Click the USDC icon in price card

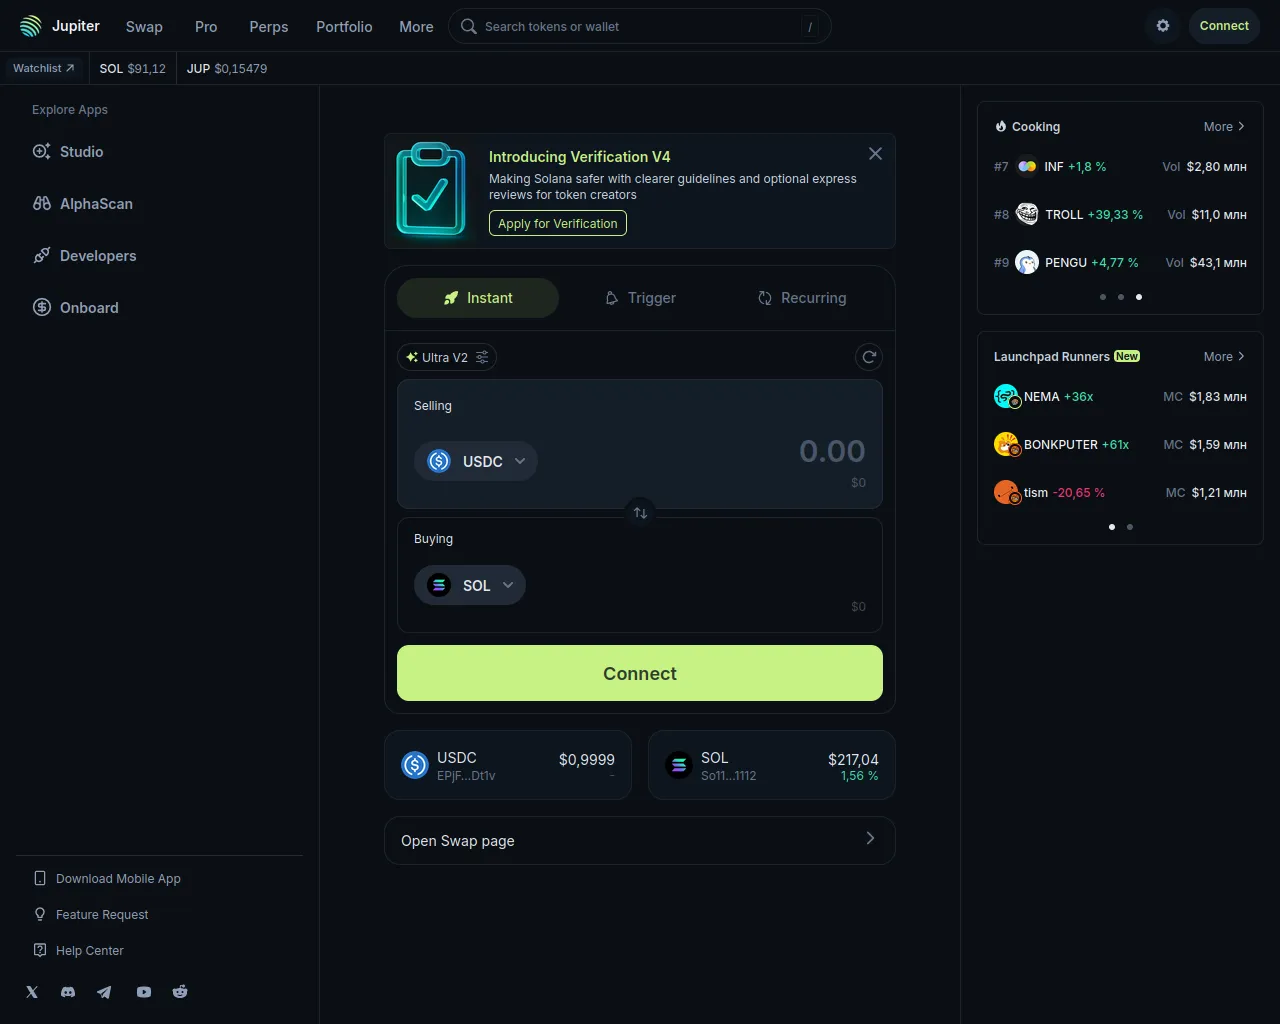pos(415,765)
